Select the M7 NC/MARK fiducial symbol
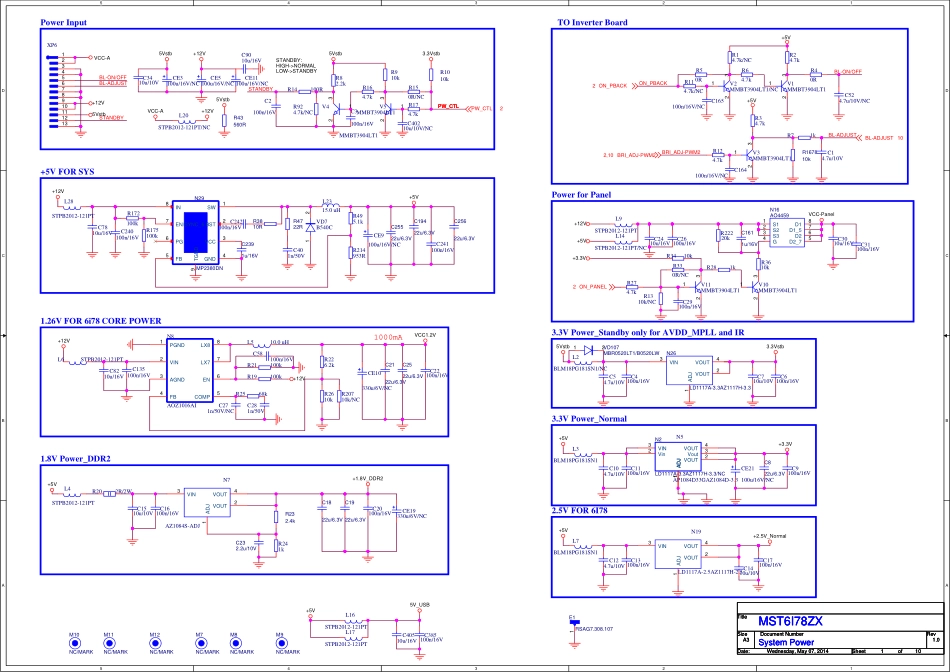Viewport: 950px width, 672px height. (201, 644)
